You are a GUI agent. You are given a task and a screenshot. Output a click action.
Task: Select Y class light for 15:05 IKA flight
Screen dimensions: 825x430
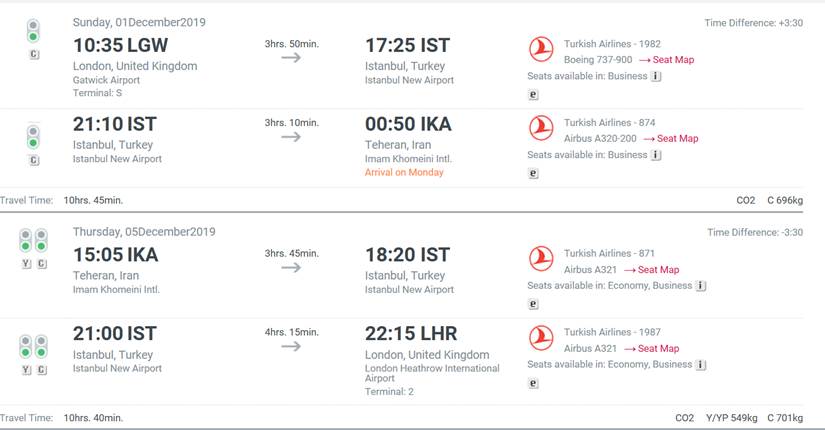pos(25,241)
